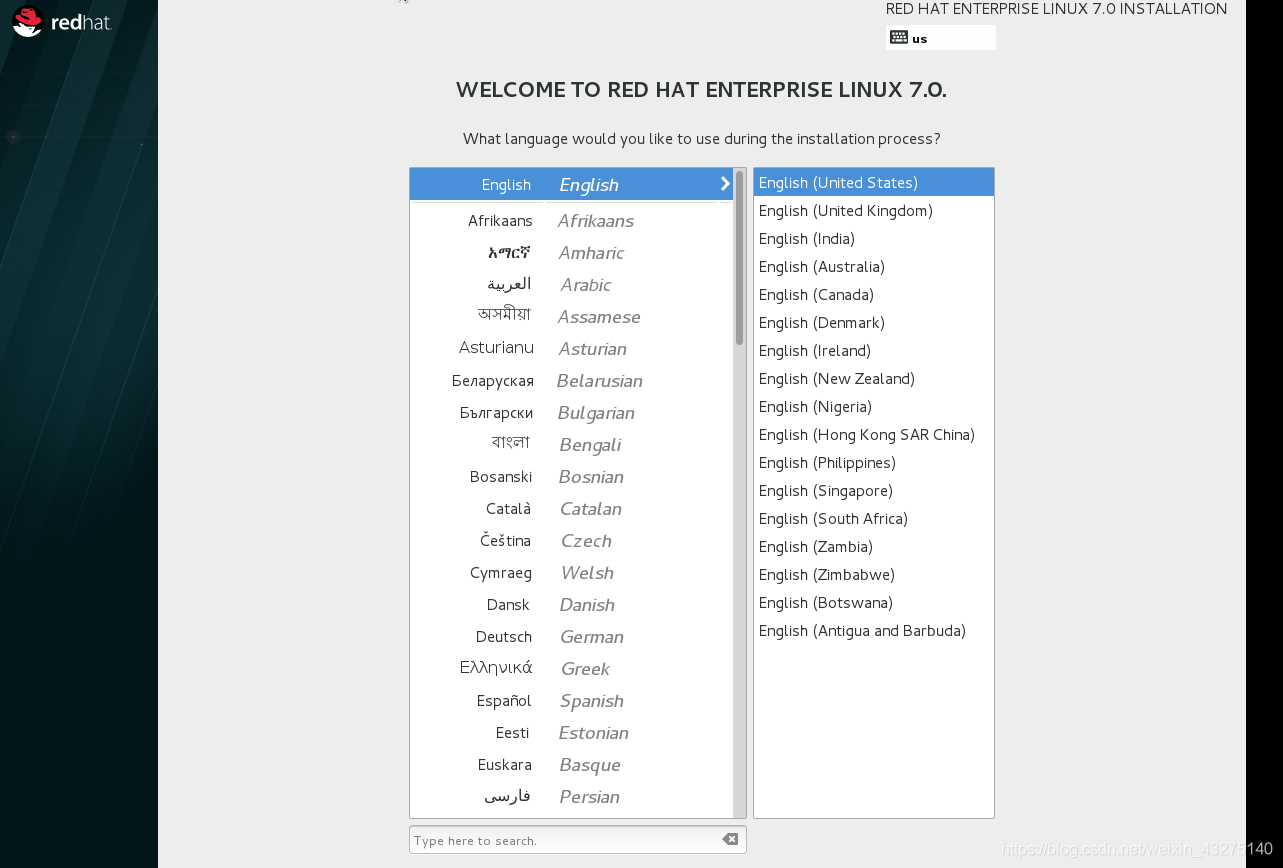Pick Bulgarian from the languages
1283x868 pixels.
click(571, 413)
